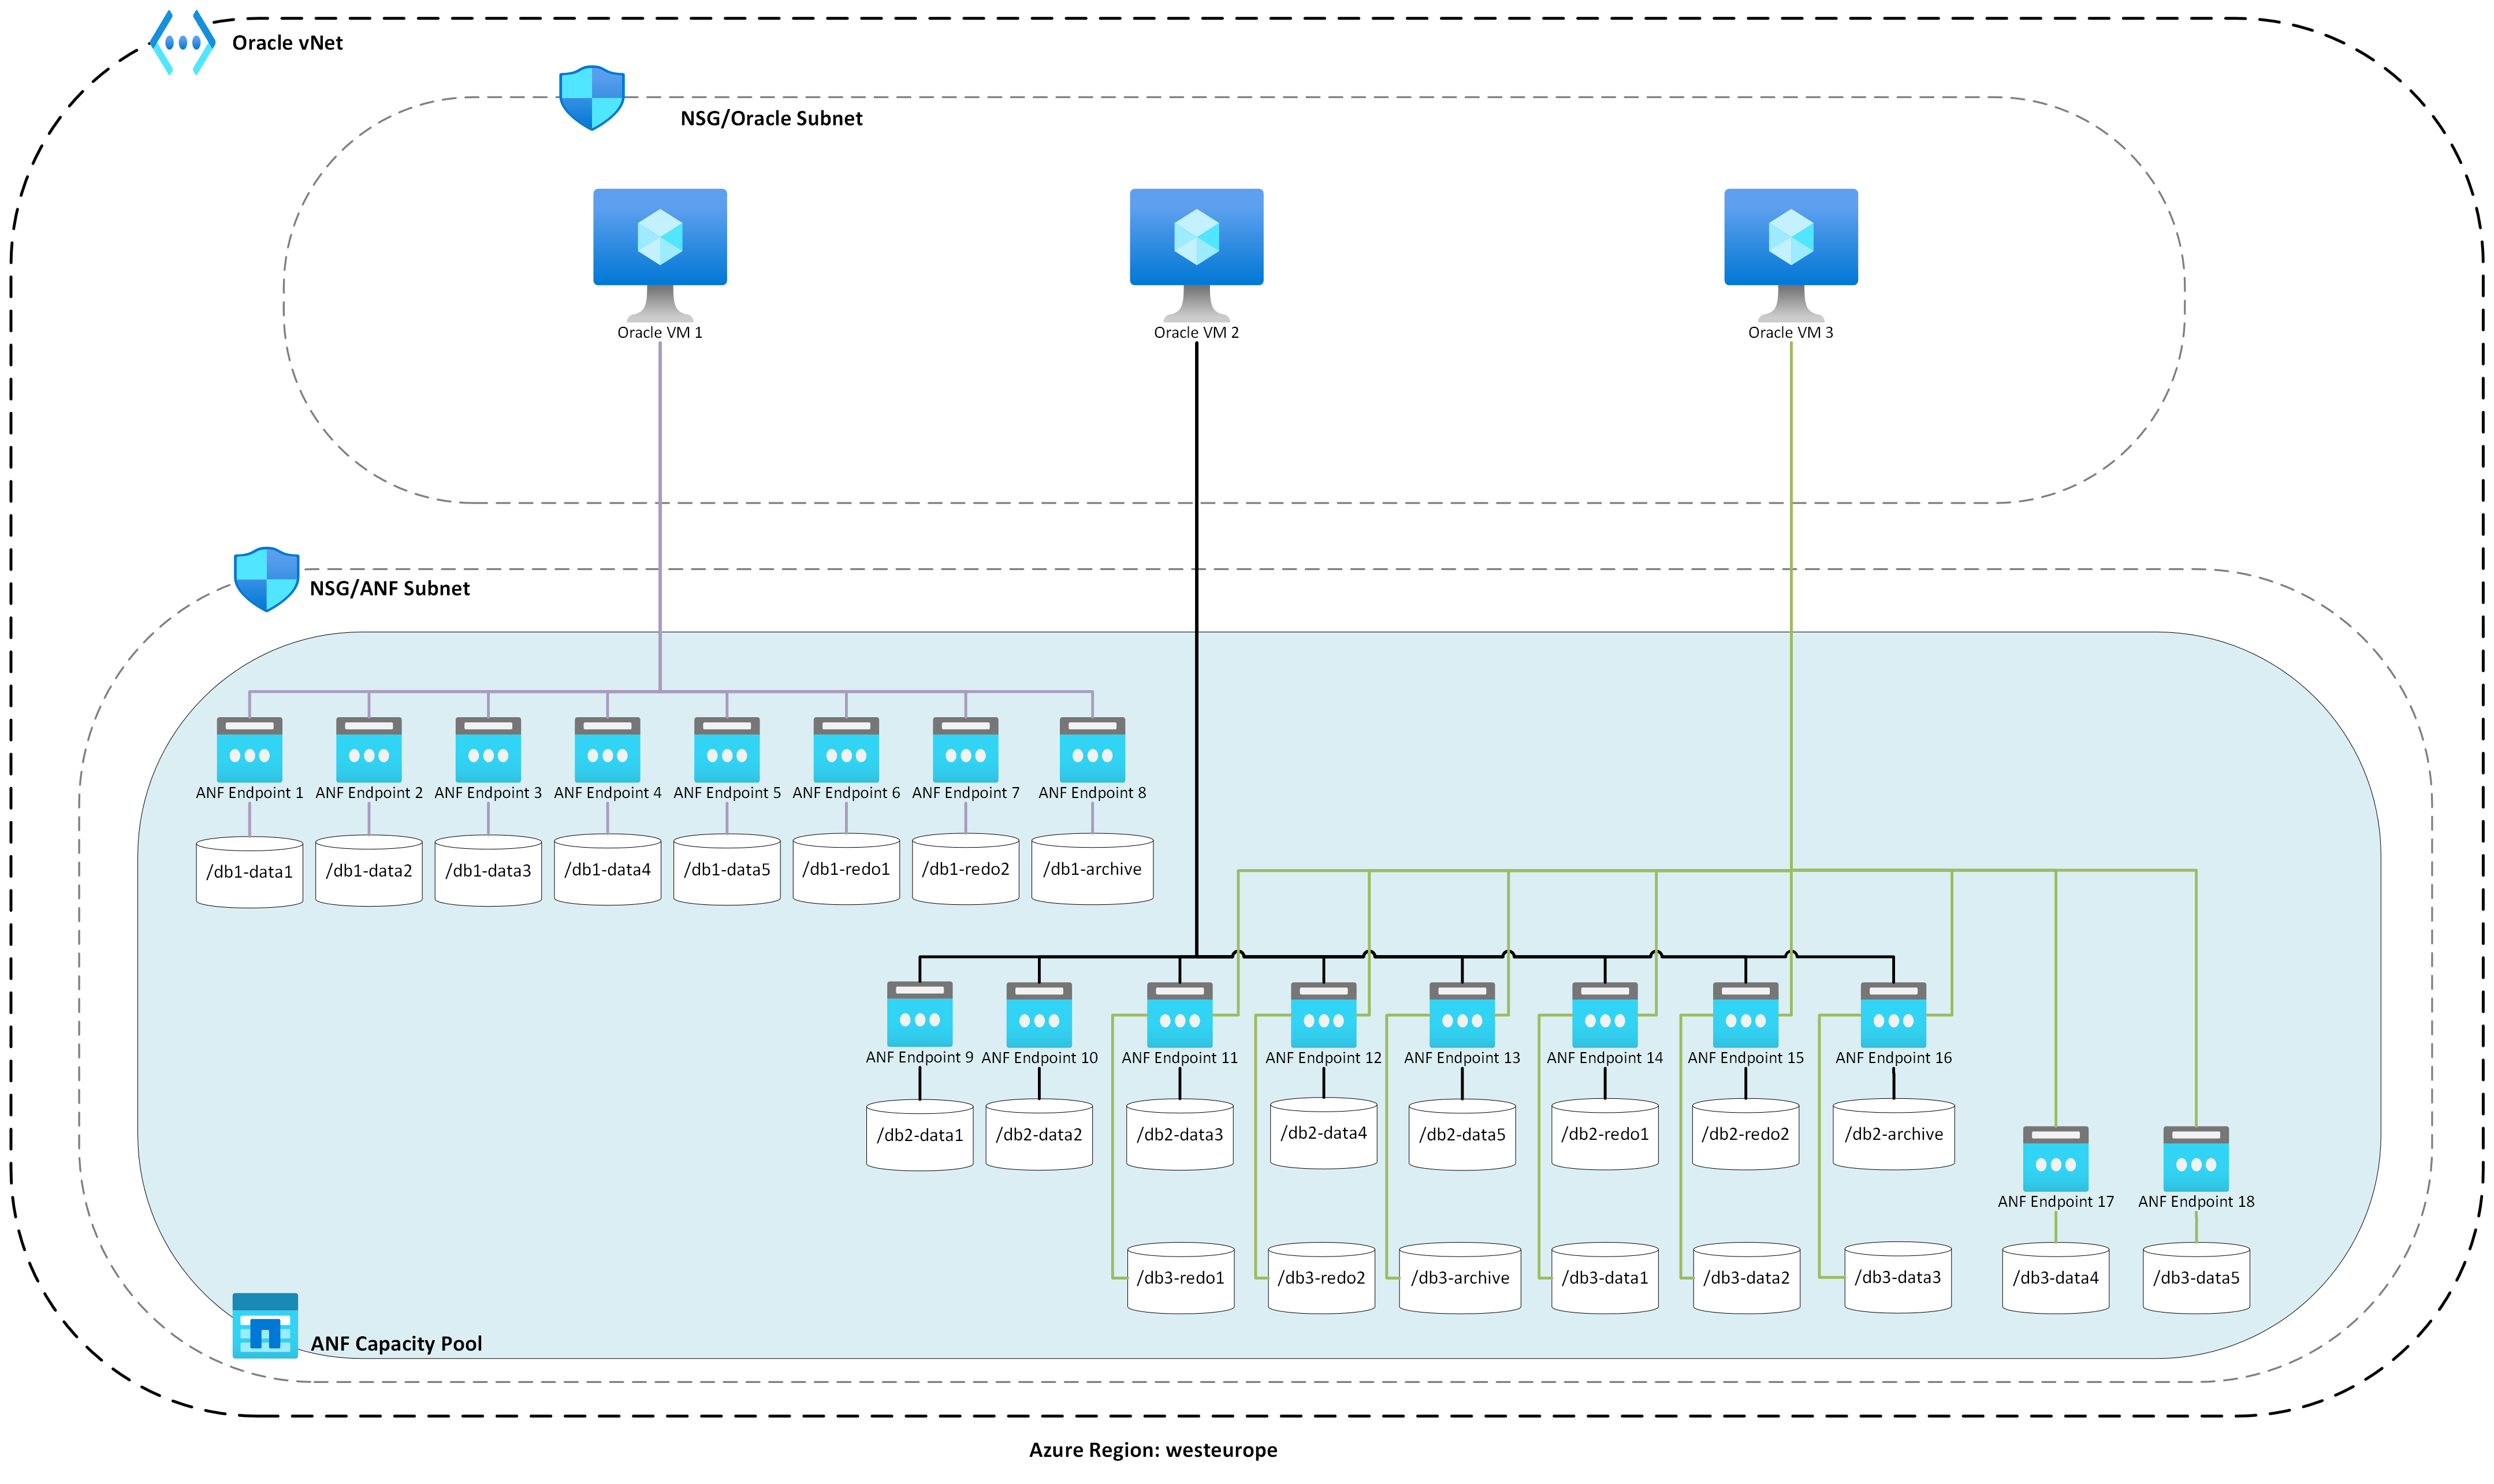The height and width of the screenshot is (1484, 2494).
Task: Select the ANF Endpoint 16 icon
Action: pyautogui.click(x=1893, y=1014)
